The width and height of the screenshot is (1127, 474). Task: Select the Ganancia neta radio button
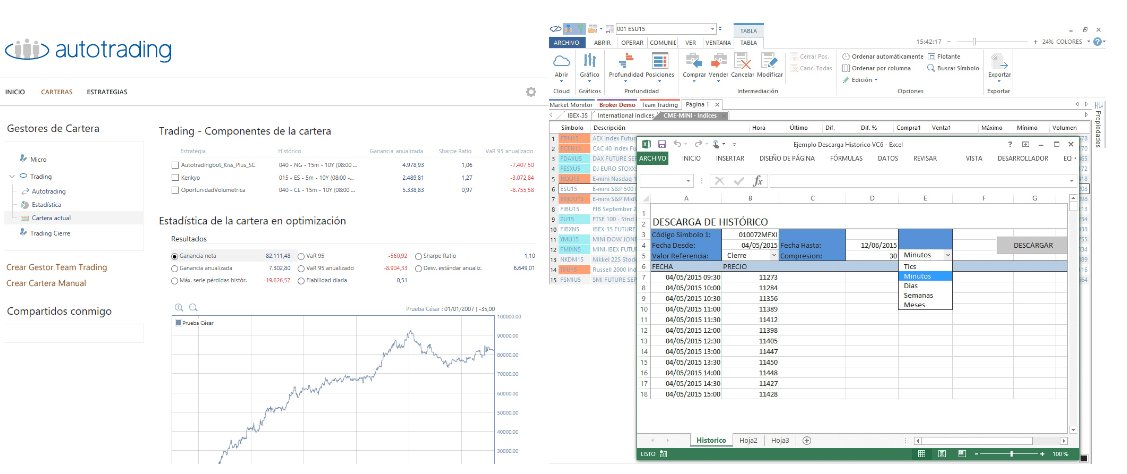pyautogui.click(x=174, y=256)
